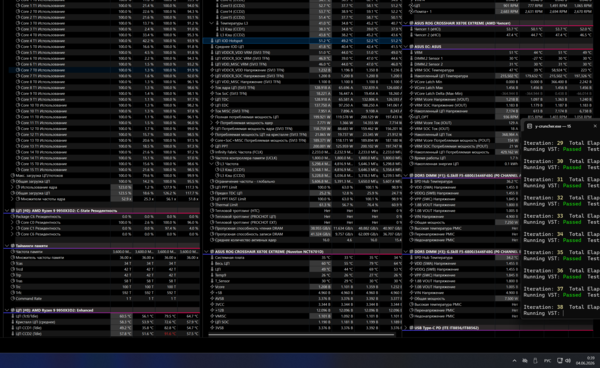The height and width of the screenshot is (368, 600).
Task: Click bolt icon beside Vcore in Nuvoton section
Action: (212, 287)
